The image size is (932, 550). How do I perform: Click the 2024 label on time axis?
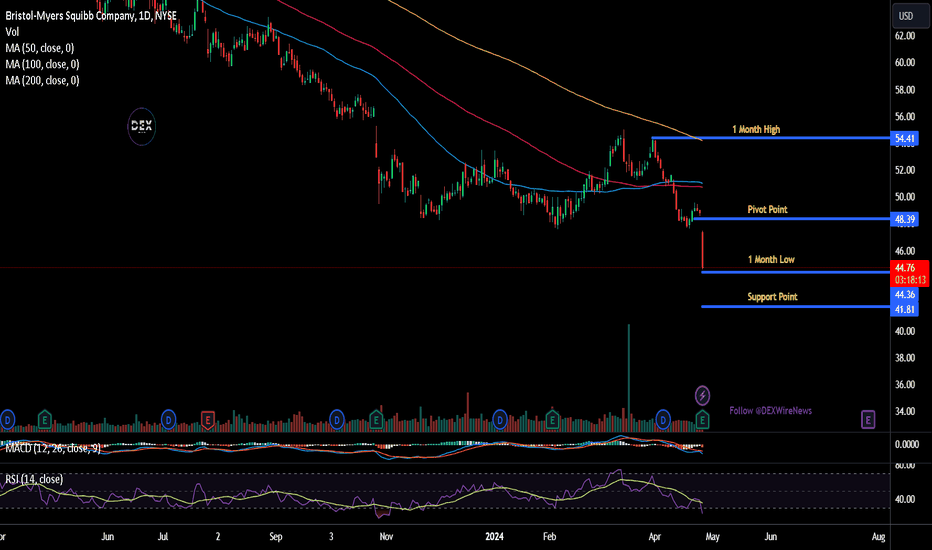pos(495,536)
